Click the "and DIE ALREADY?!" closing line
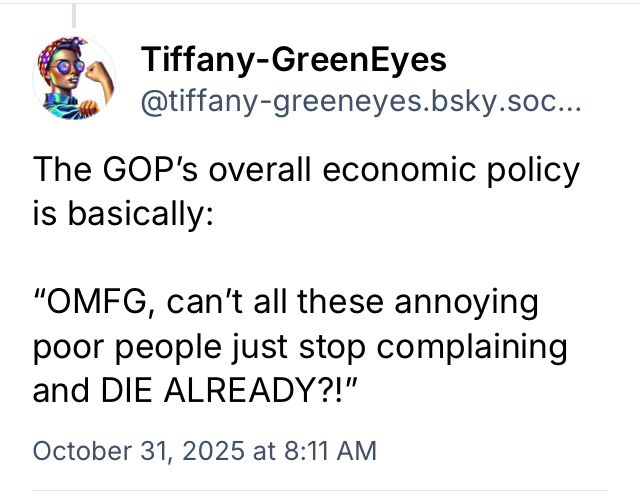 [x=195, y=390]
